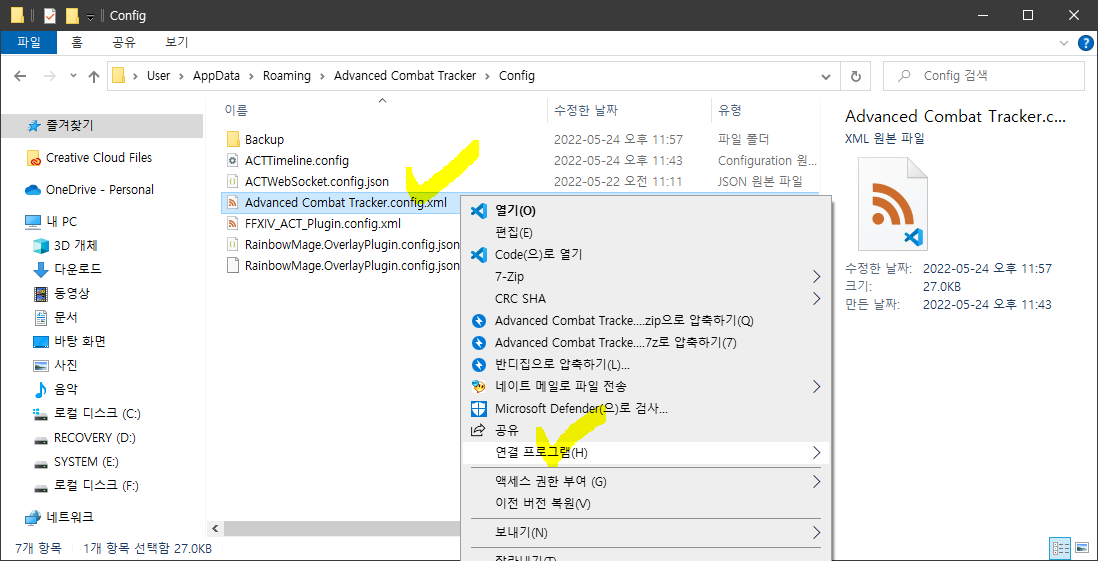Click AppData in the address breadcrumb

pyautogui.click(x=216, y=76)
